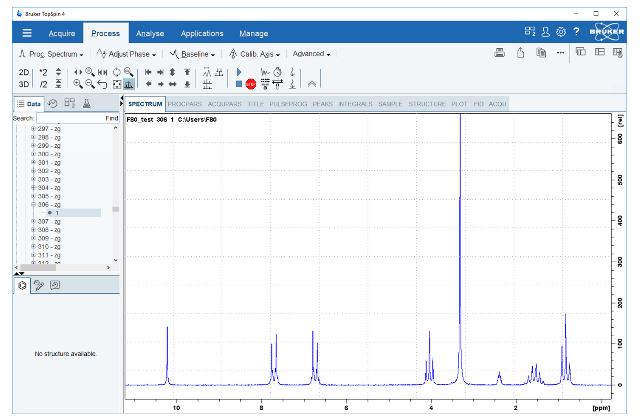The image size is (640, 420).
Task: Click the Find button in search
Action: (111, 118)
